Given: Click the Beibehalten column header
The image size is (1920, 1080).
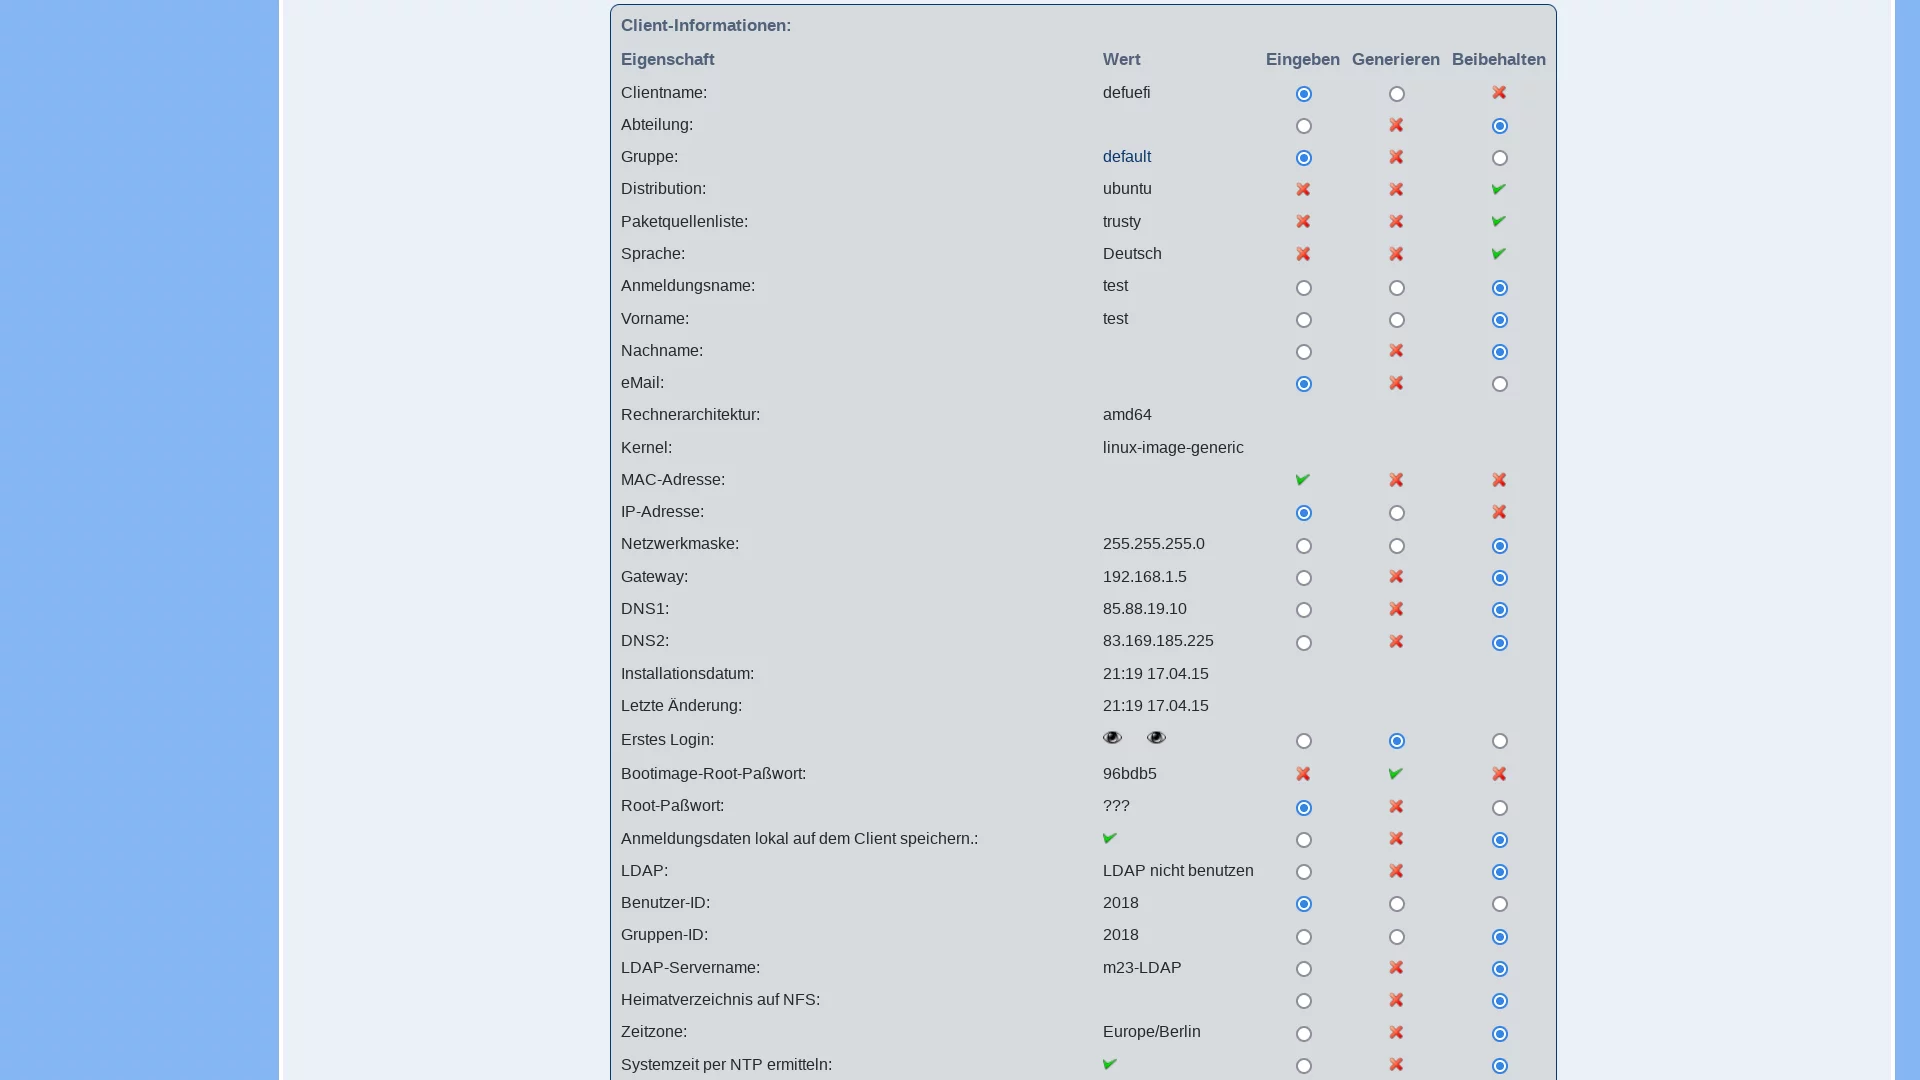Looking at the screenshot, I should coord(1498,60).
